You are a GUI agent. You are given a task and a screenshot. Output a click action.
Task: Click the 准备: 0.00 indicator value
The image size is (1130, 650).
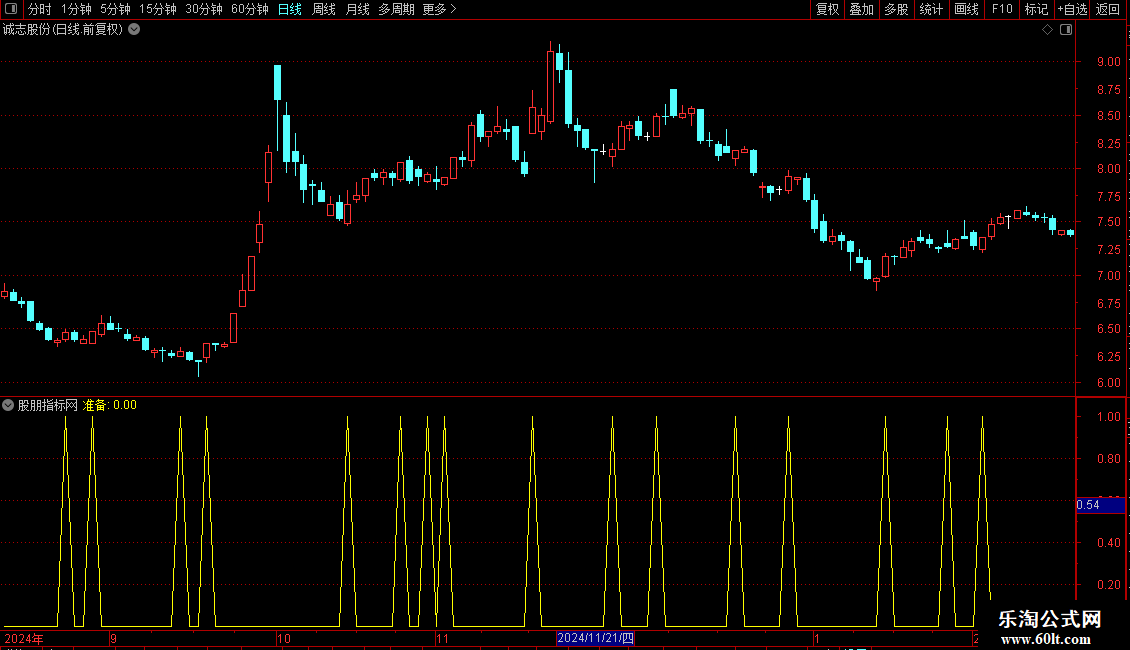[x=110, y=405]
